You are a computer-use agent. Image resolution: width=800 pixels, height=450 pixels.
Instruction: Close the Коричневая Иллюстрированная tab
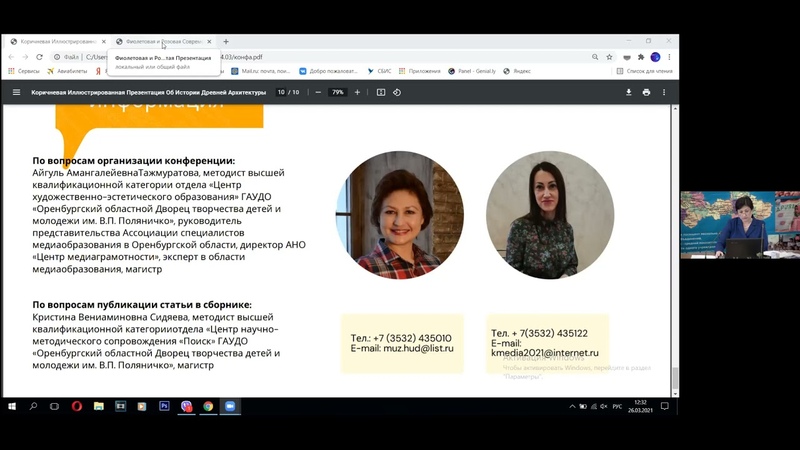[104, 41]
